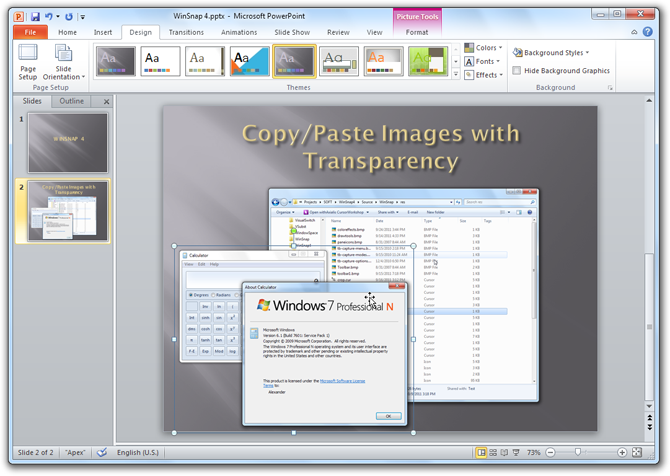The height and width of the screenshot is (476, 670).
Task: Apply the theme with orange and blue angles
Action: 250,62
